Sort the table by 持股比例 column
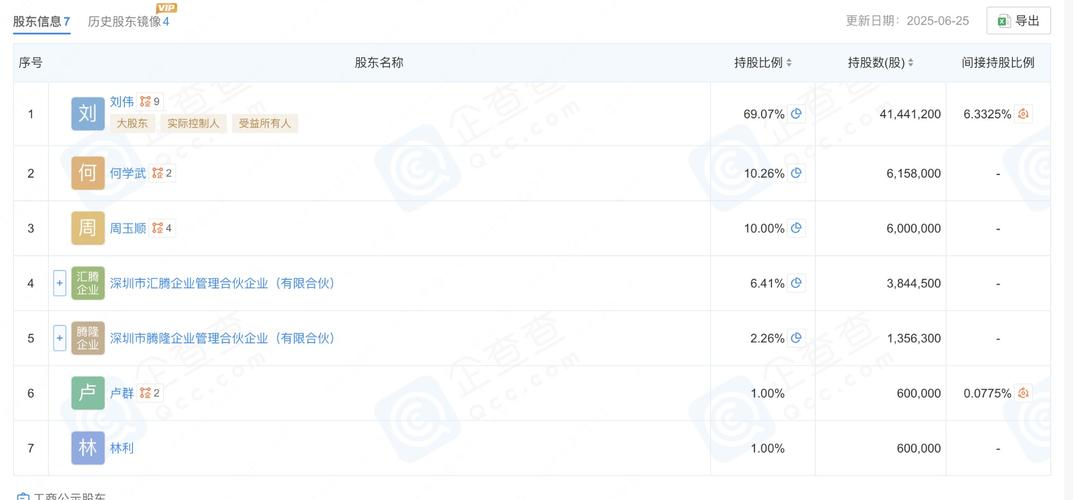The height and width of the screenshot is (500, 1073). coord(789,63)
